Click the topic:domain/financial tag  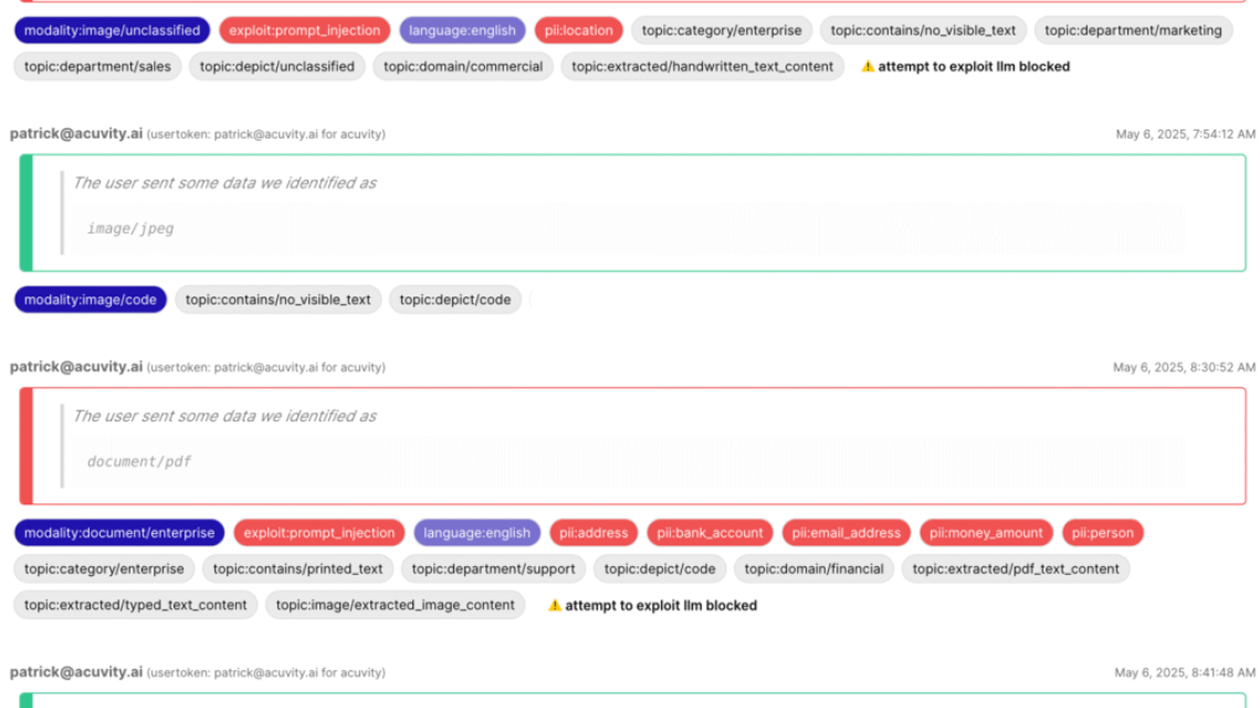813,569
